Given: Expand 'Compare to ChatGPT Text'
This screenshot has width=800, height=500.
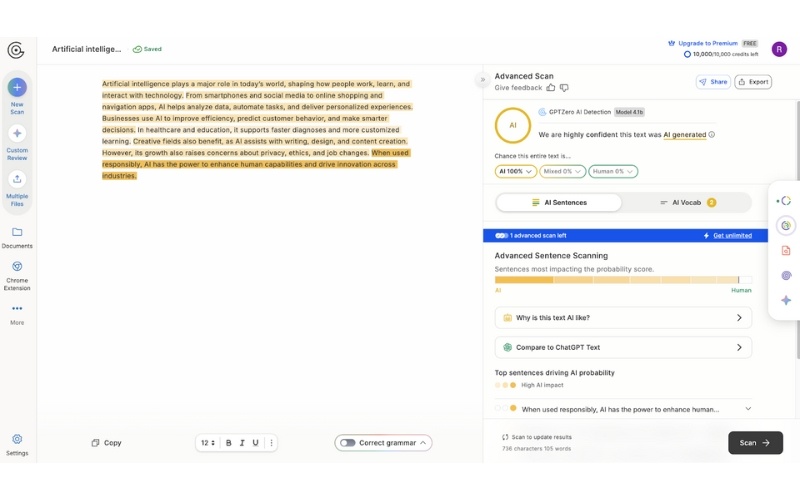Looking at the screenshot, I should click(x=623, y=347).
